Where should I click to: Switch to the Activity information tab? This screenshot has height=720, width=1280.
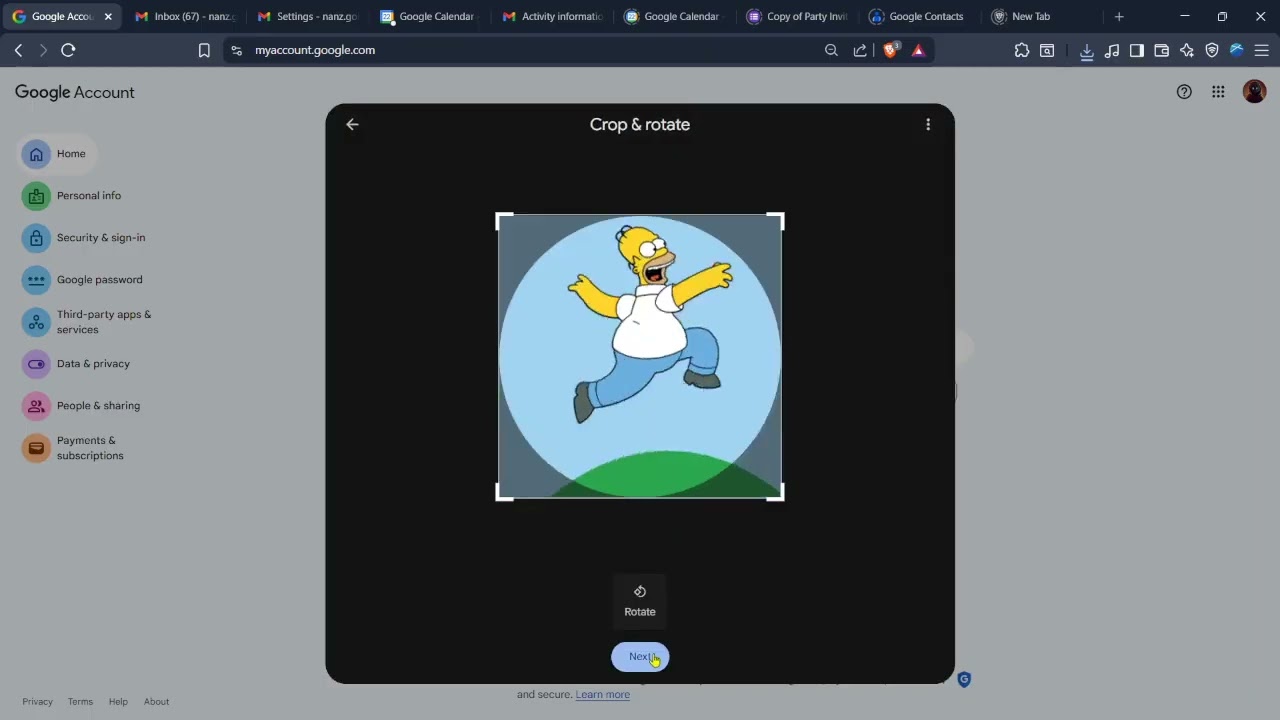tap(553, 17)
